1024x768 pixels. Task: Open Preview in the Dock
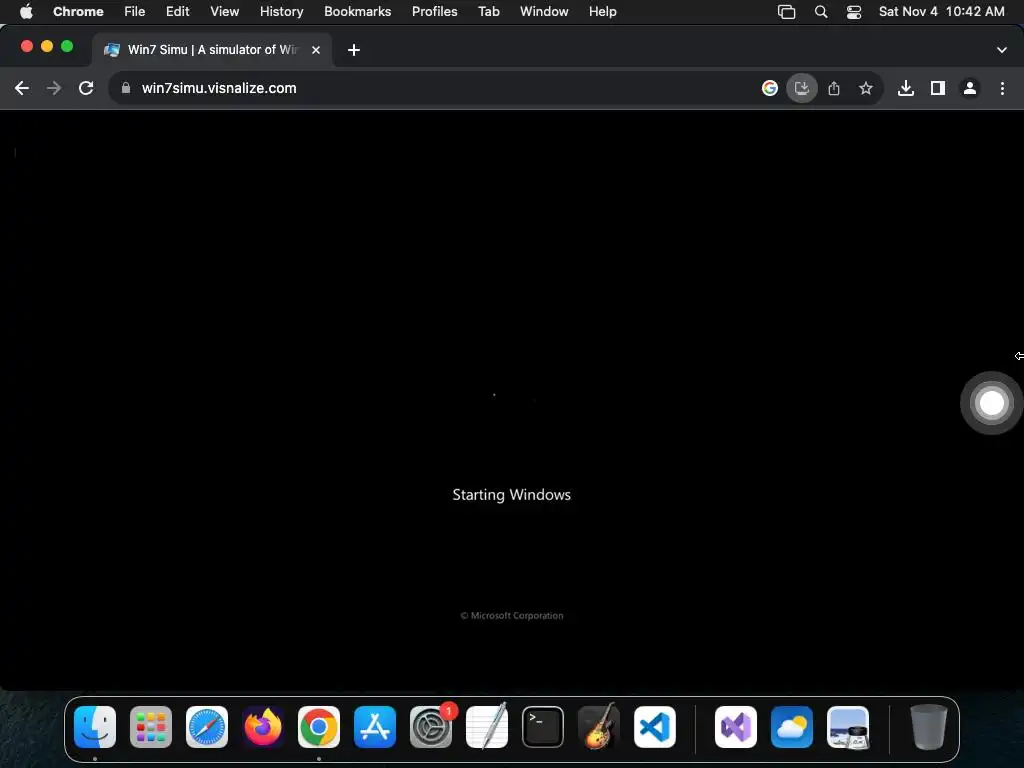pos(848,727)
